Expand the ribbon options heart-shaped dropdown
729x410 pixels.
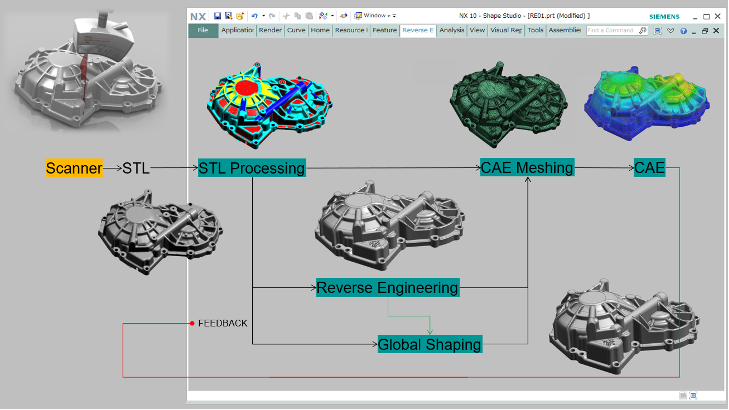pyautogui.click(x=670, y=31)
